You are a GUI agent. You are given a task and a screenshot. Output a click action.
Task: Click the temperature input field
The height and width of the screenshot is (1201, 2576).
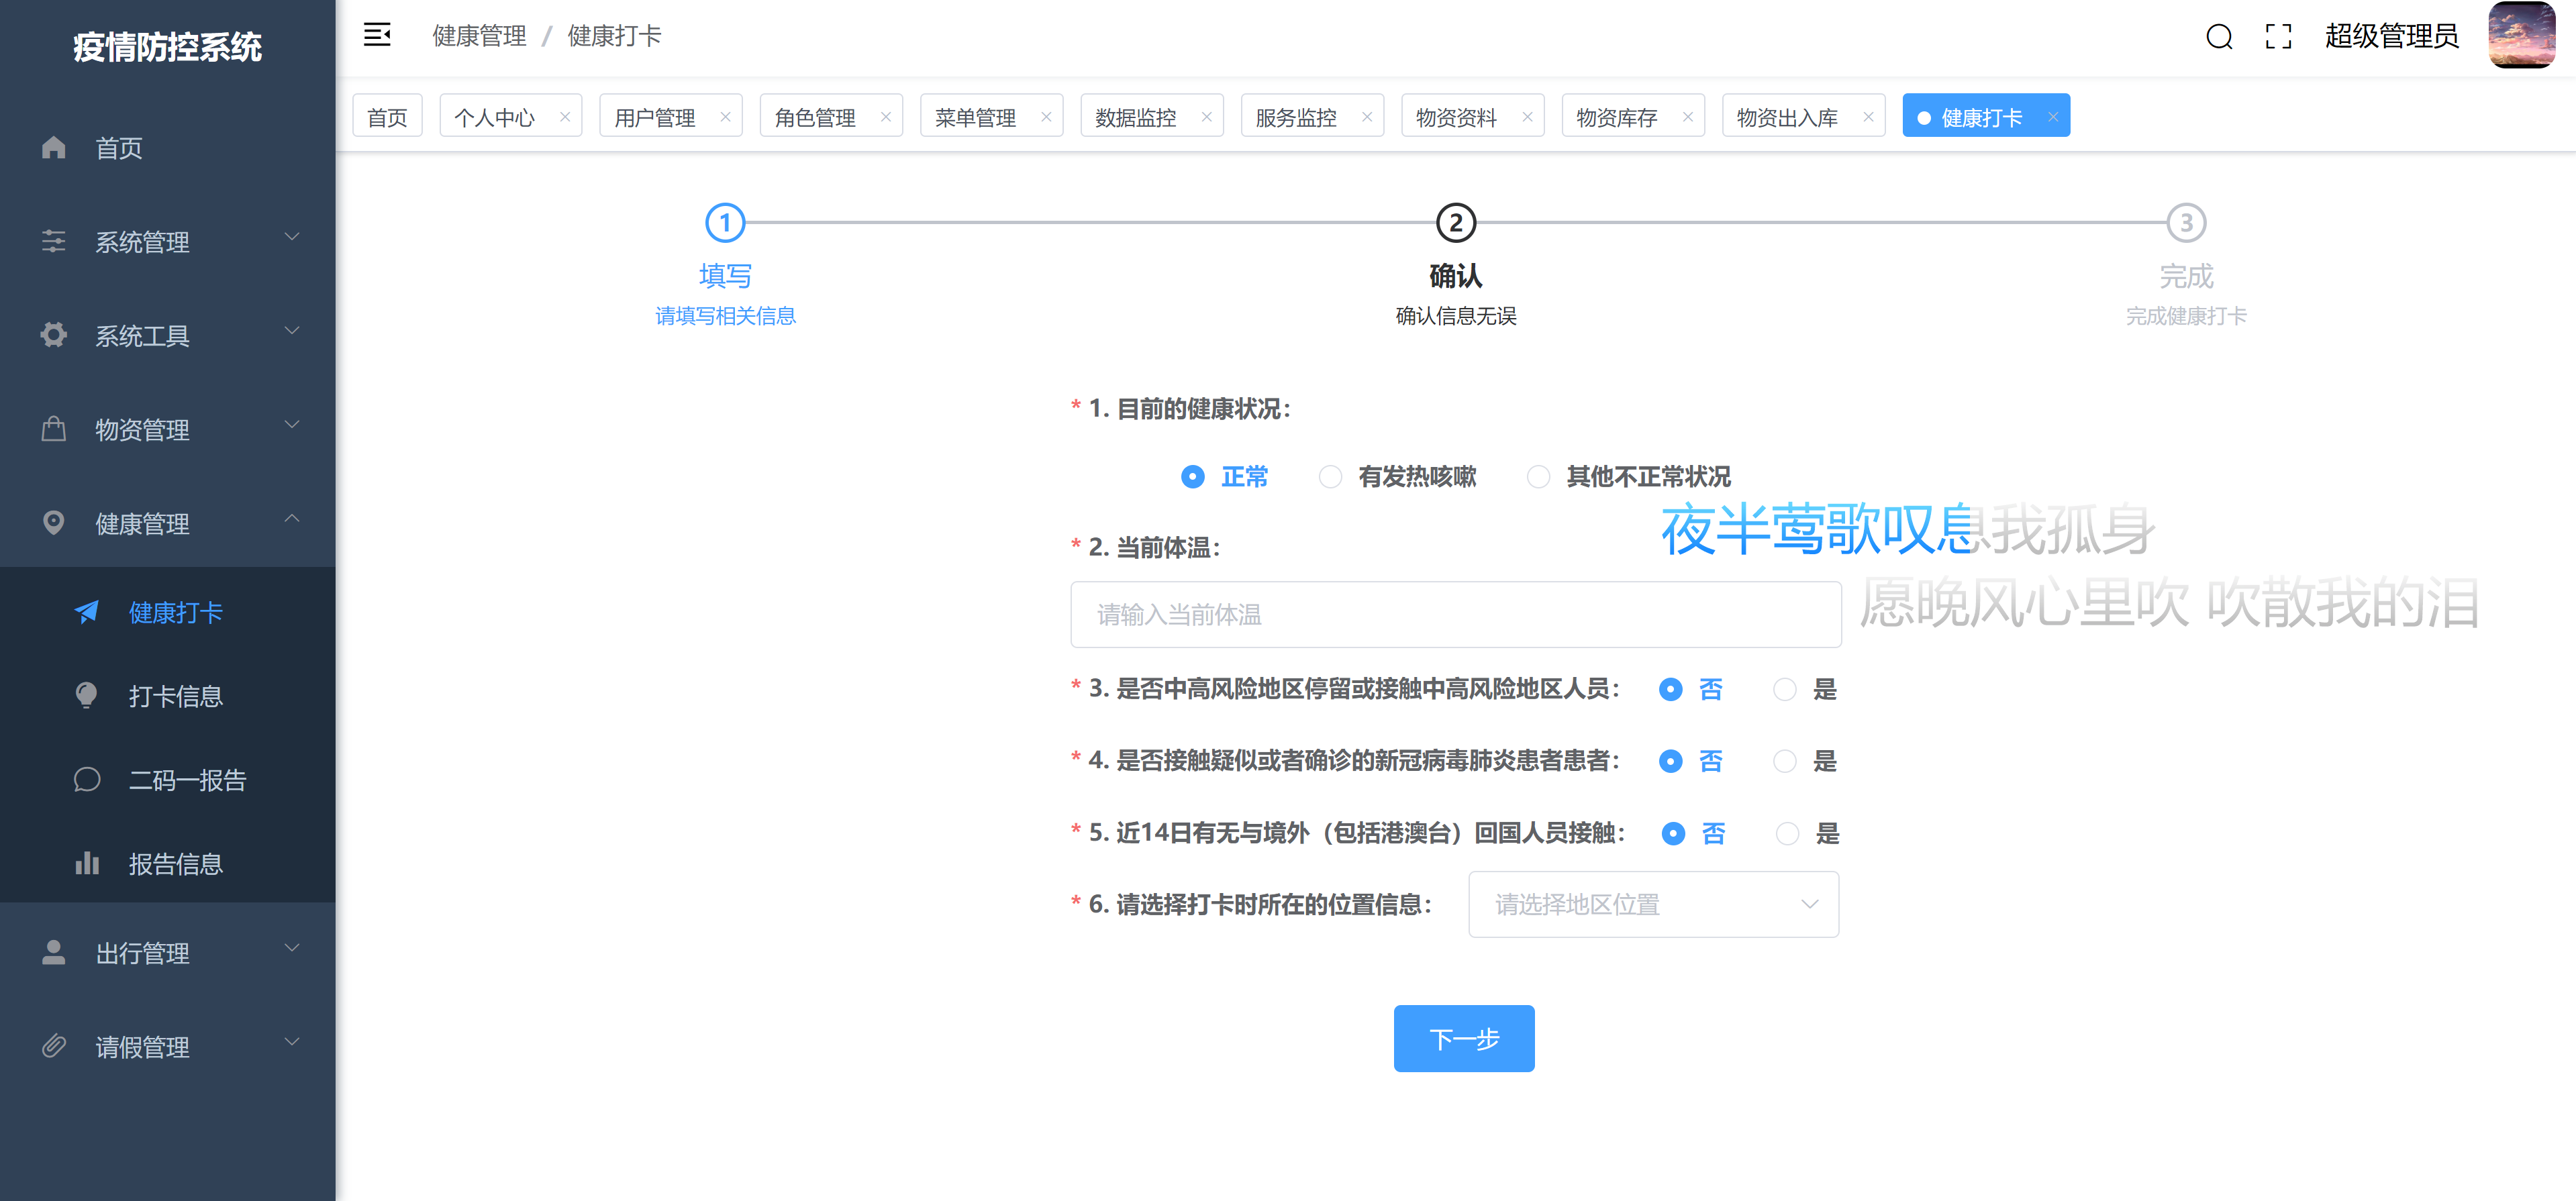tap(1456, 614)
